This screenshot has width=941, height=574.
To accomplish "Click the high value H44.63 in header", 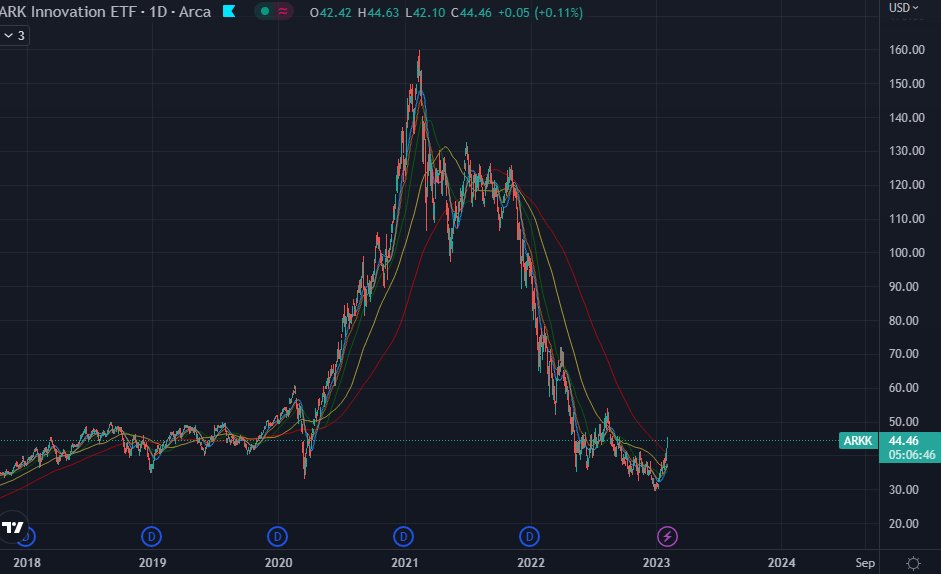I will click(378, 13).
